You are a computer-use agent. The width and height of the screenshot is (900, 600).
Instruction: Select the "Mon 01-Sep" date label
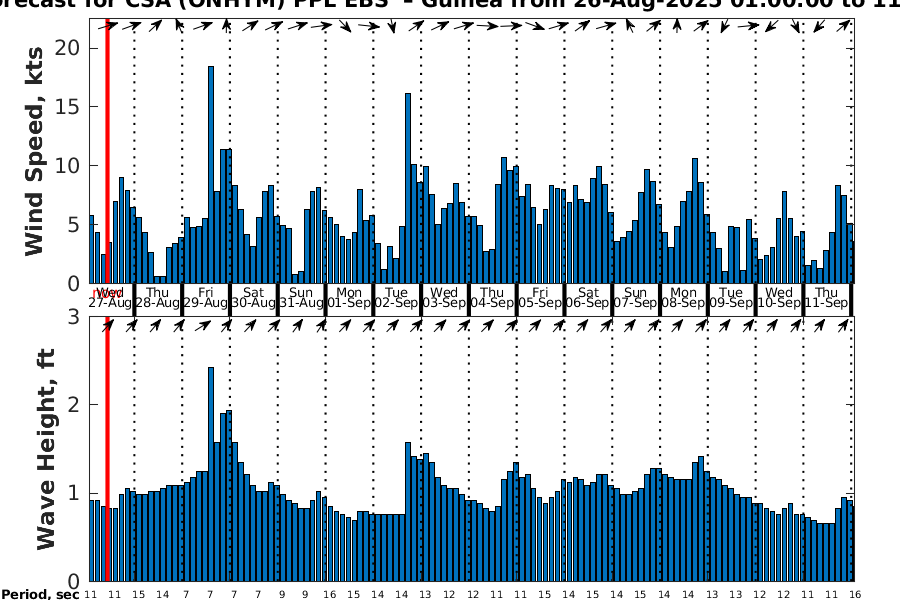click(349, 298)
